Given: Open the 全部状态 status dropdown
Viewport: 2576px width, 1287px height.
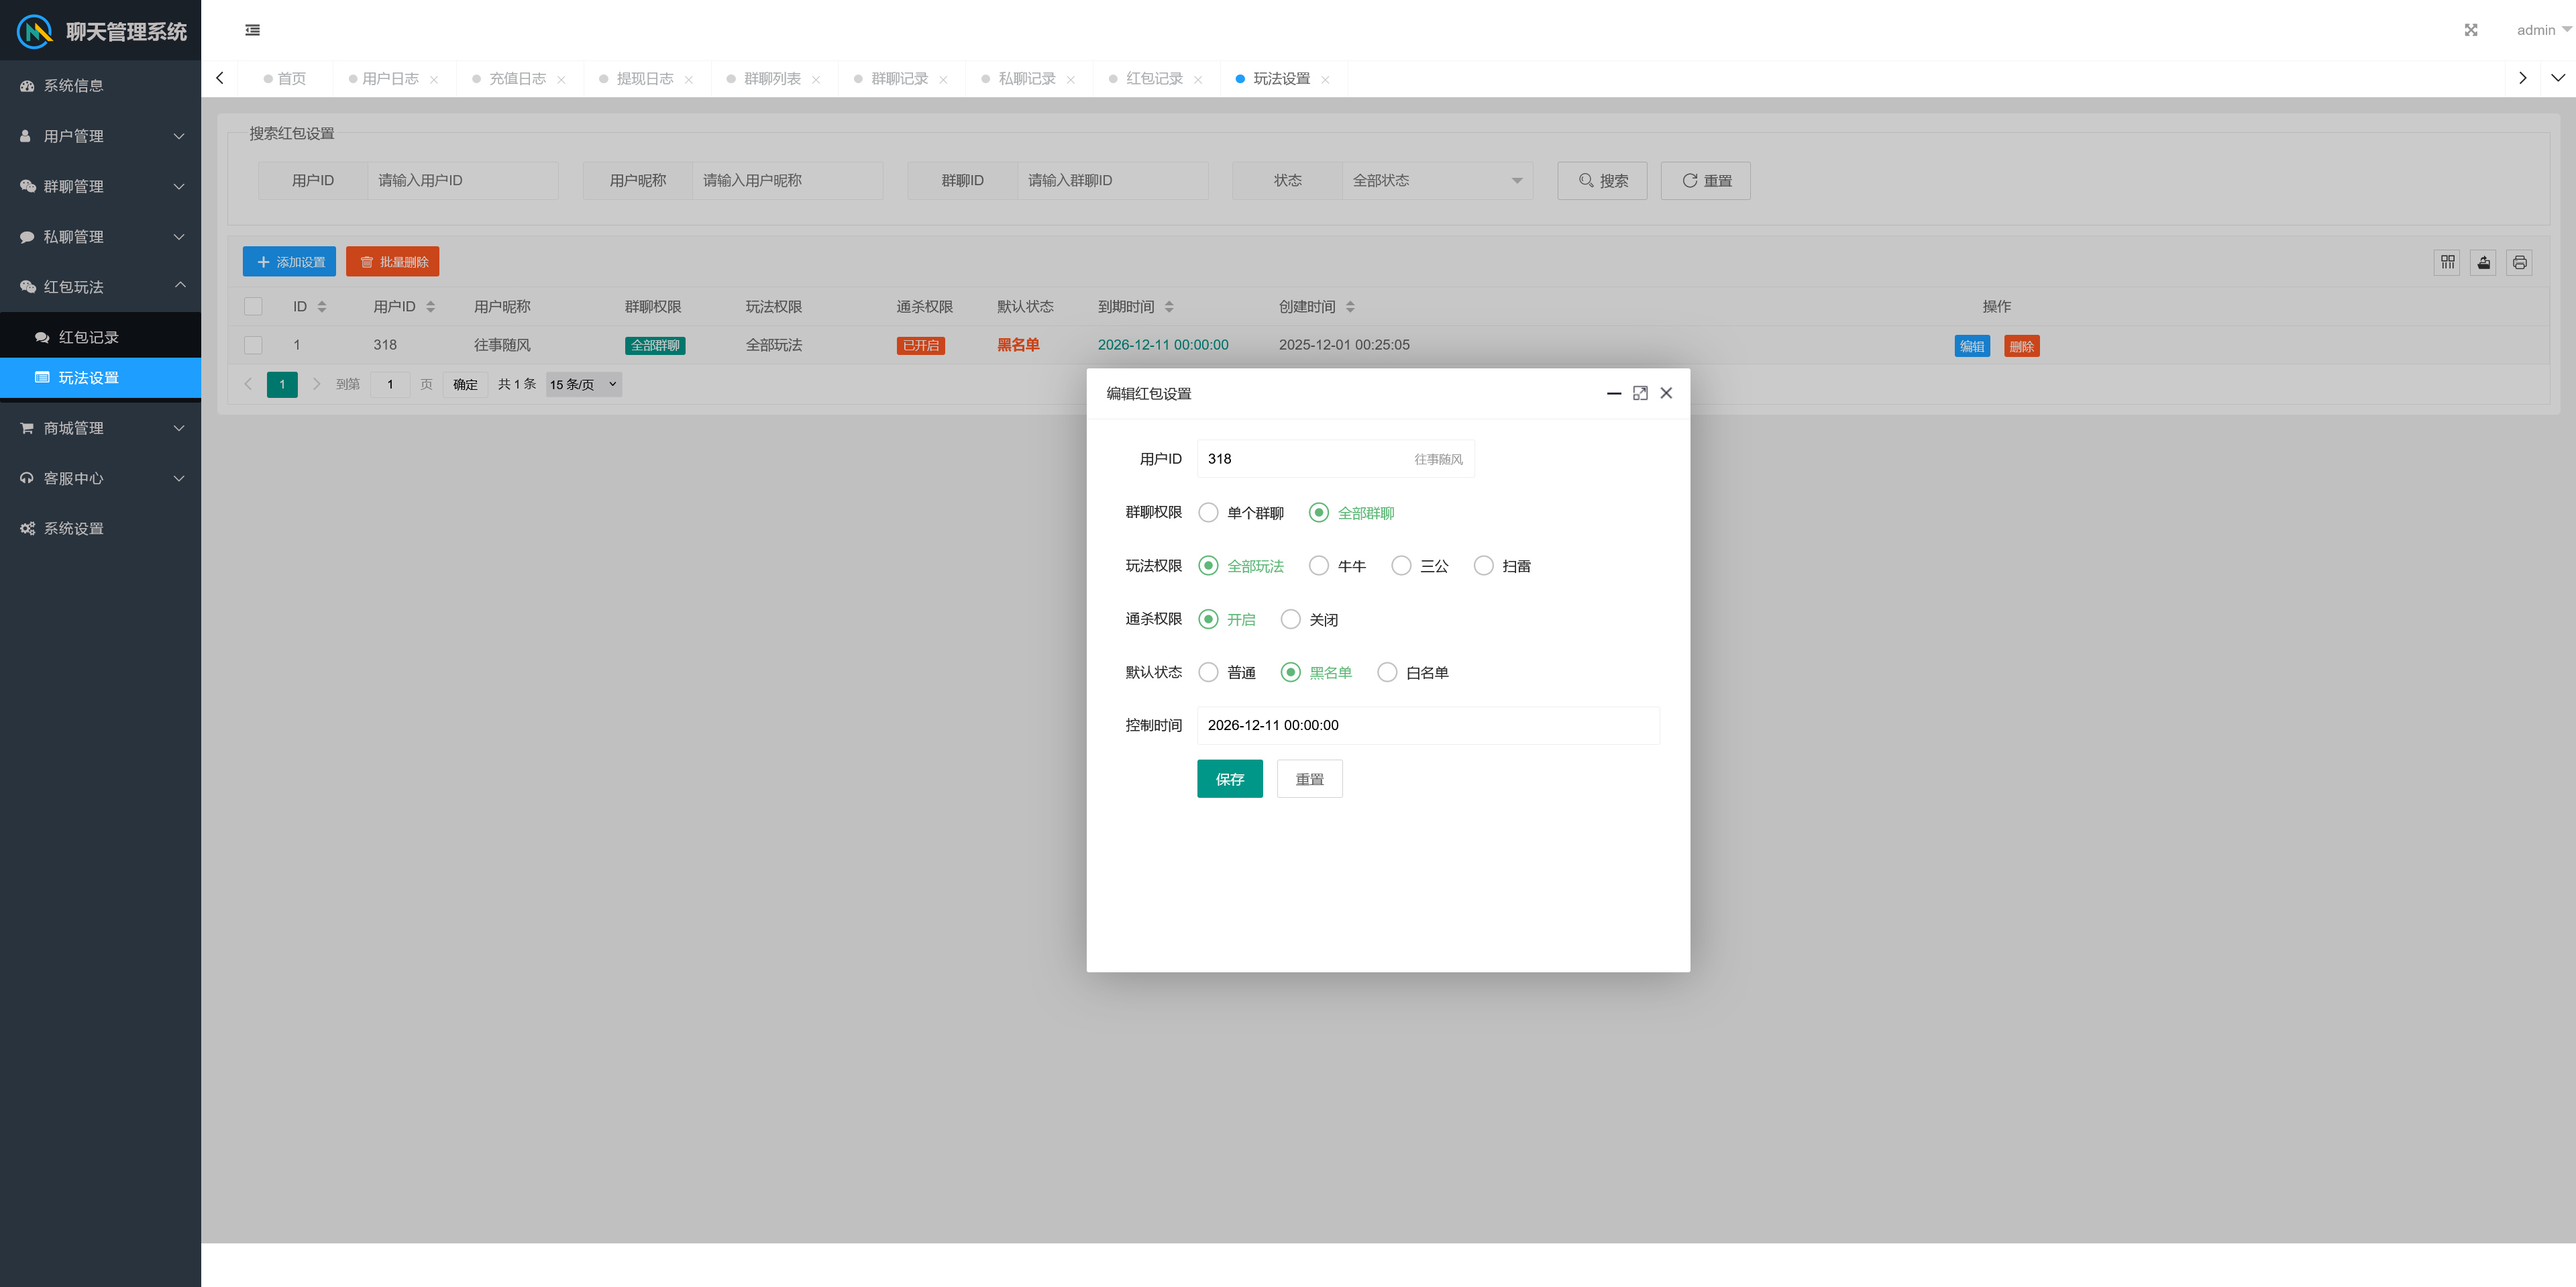Looking at the screenshot, I should tap(1436, 181).
